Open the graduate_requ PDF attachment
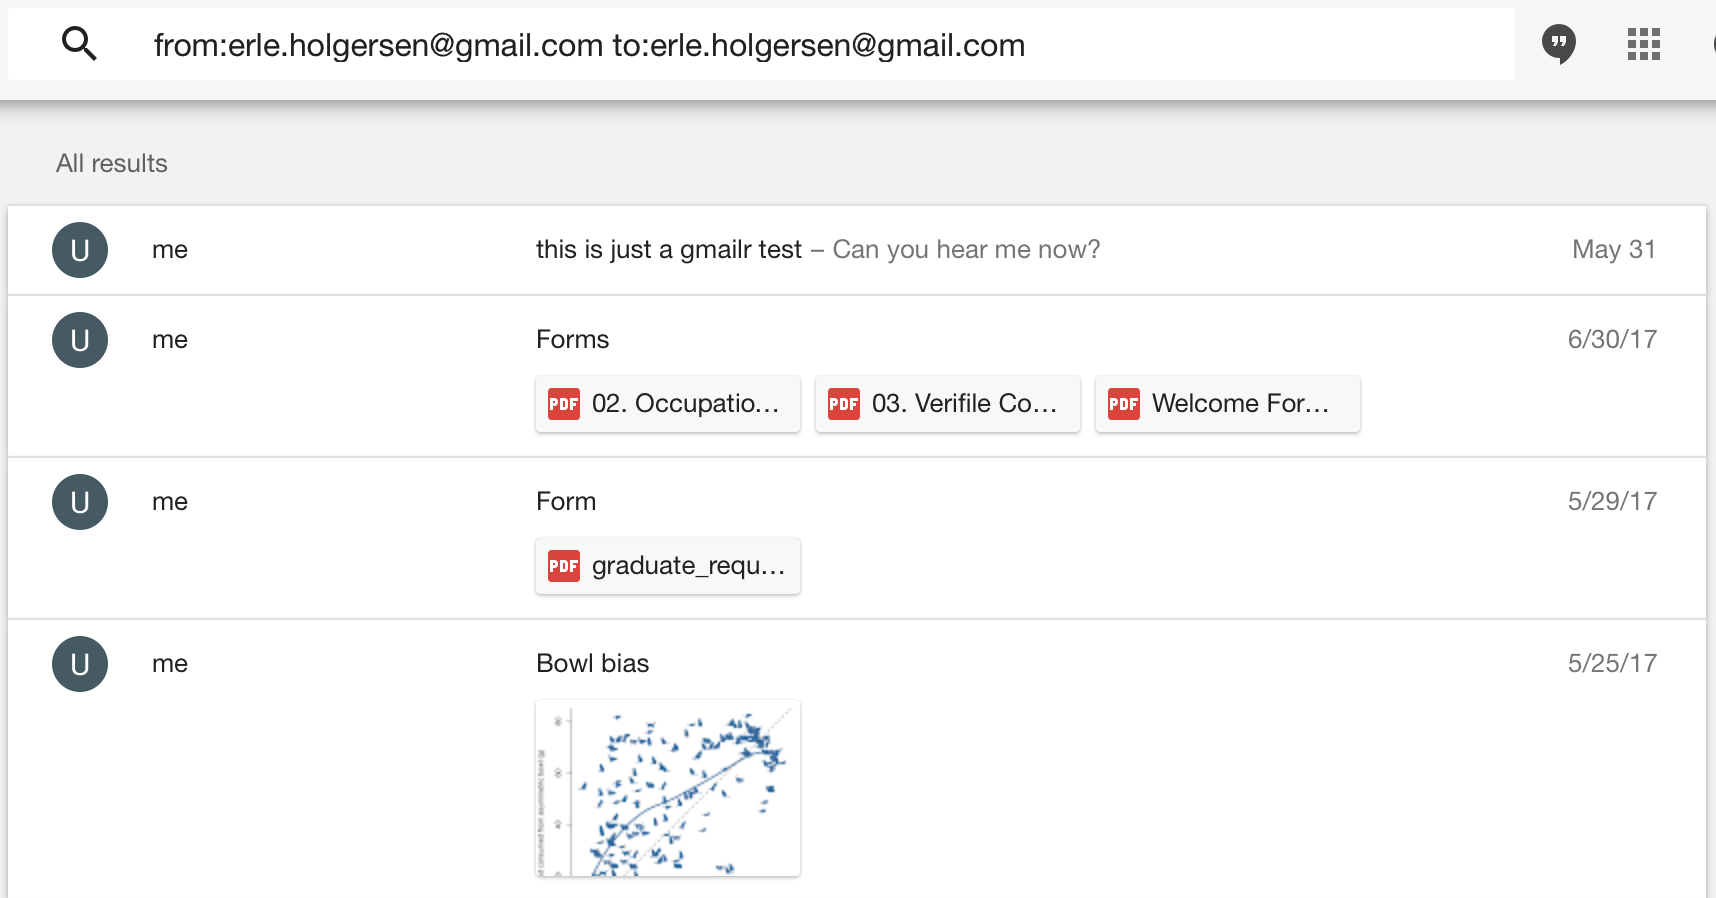This screenshot has height=898, width=1716. point(688,566)
